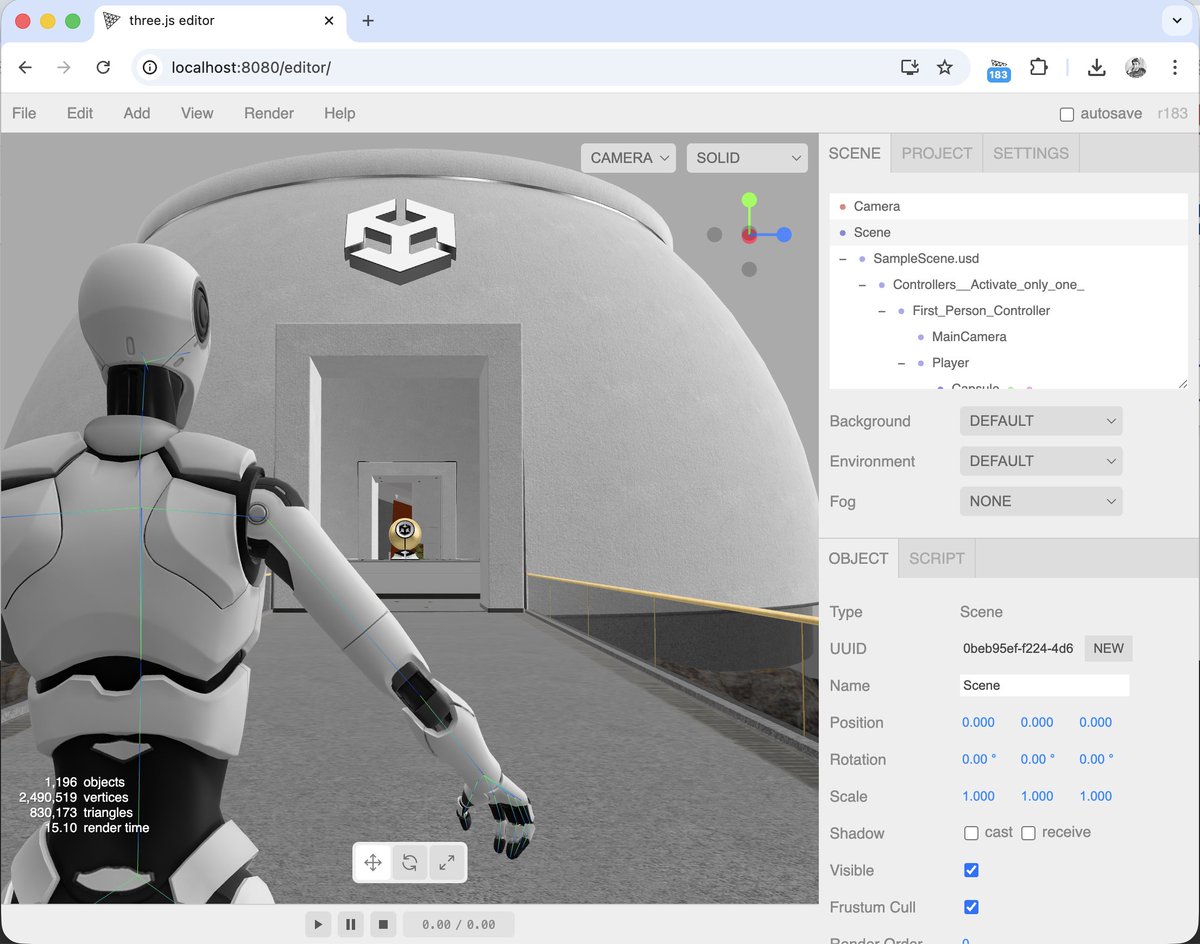Image resolution: width=1200 pixels, height=944 pixels.
Task: Open the 183 extension icon
Action: tap(998, 68)
